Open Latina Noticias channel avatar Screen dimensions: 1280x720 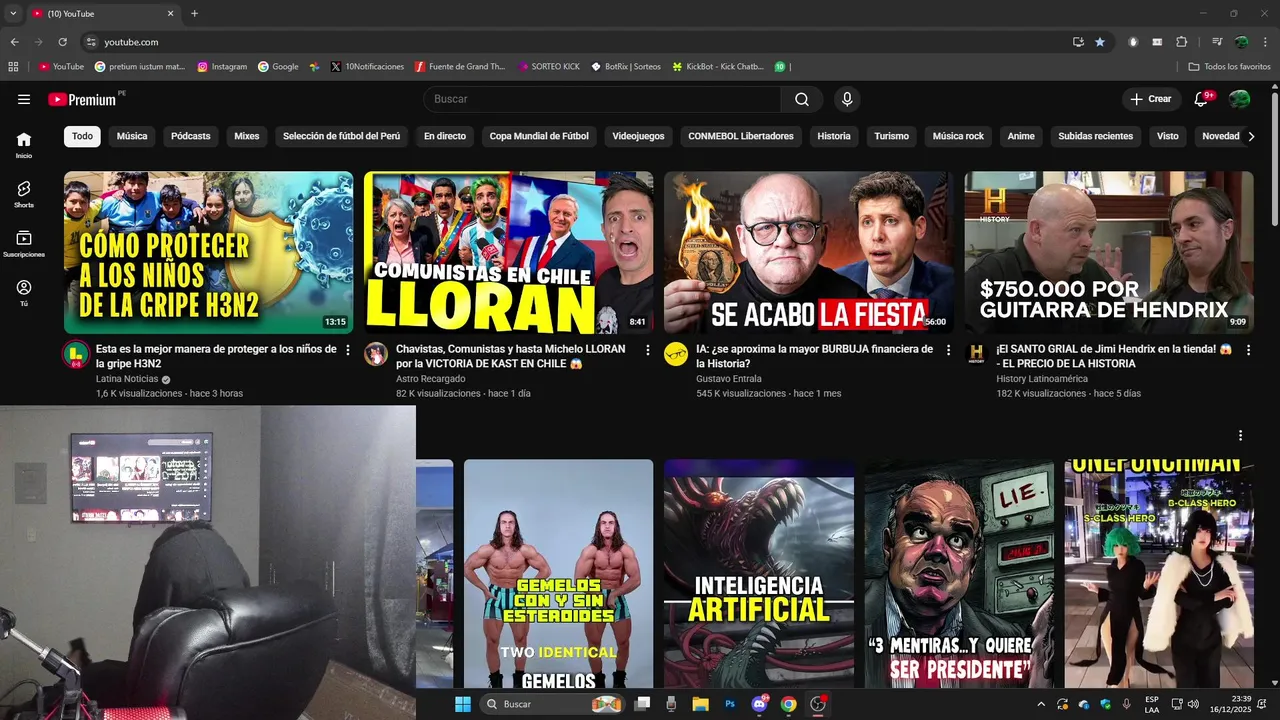click(76, 354)
